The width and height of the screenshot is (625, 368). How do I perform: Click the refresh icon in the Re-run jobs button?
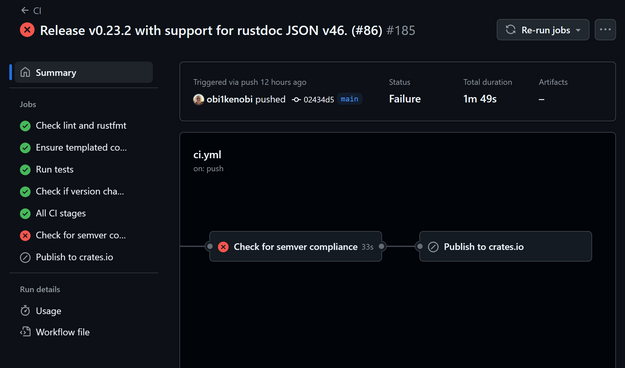pyautogui.click(x=511, y=30)
